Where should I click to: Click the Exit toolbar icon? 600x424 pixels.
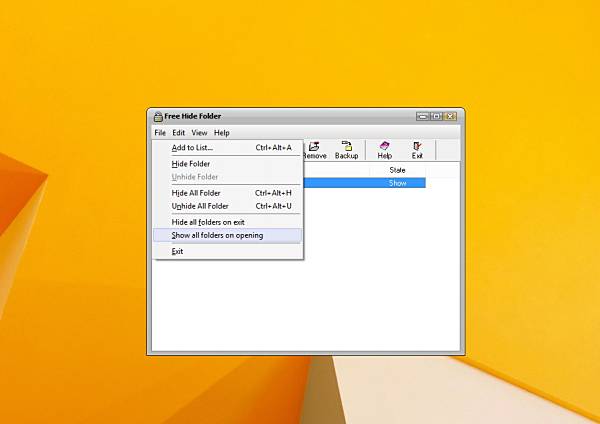pos(417,150)
